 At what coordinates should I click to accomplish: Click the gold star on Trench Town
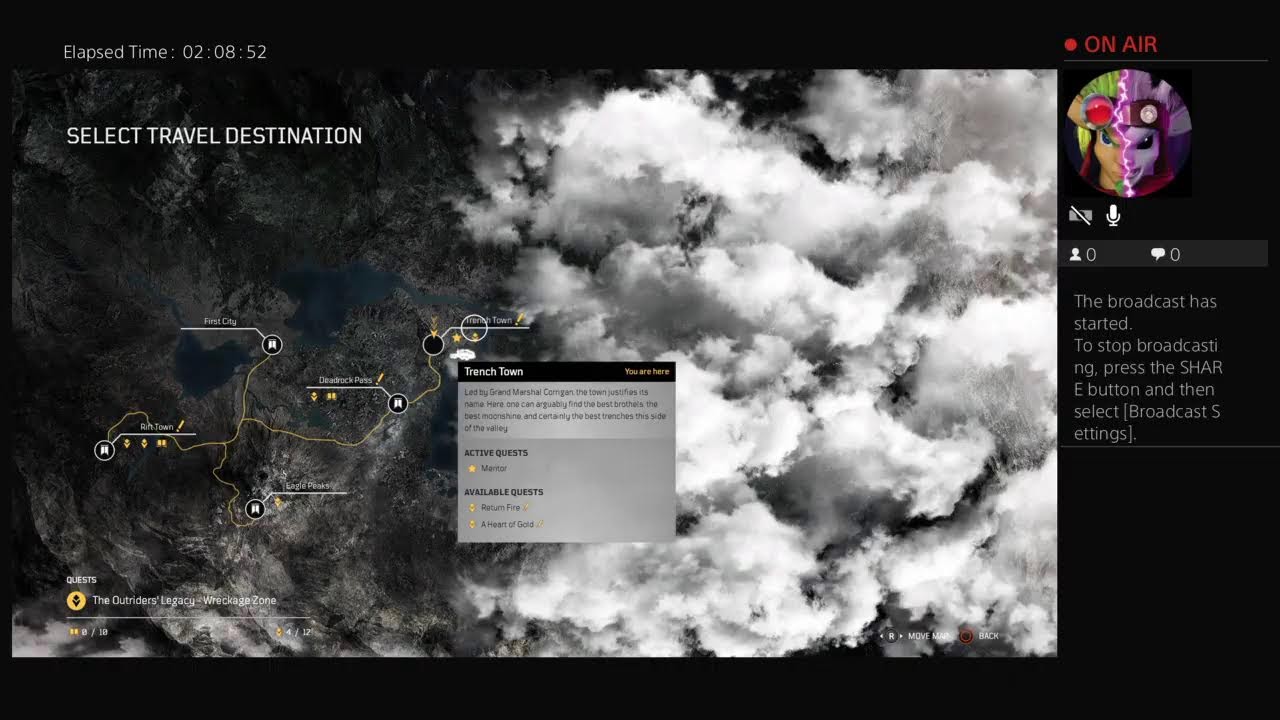458,339
